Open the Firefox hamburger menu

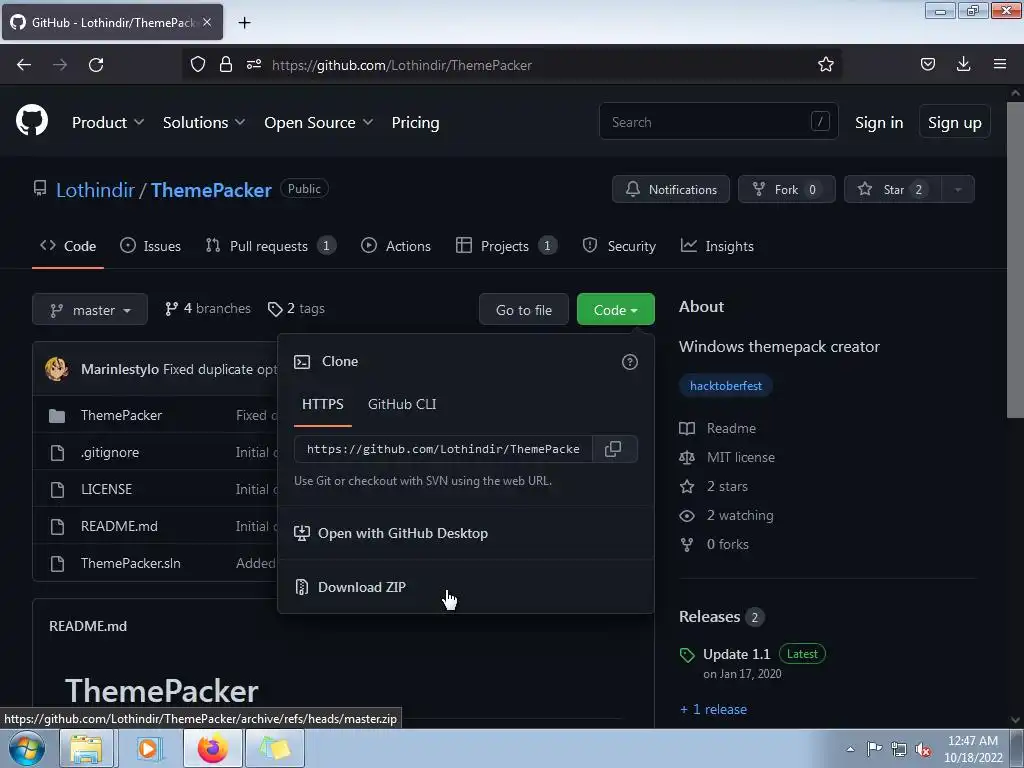1000,64
